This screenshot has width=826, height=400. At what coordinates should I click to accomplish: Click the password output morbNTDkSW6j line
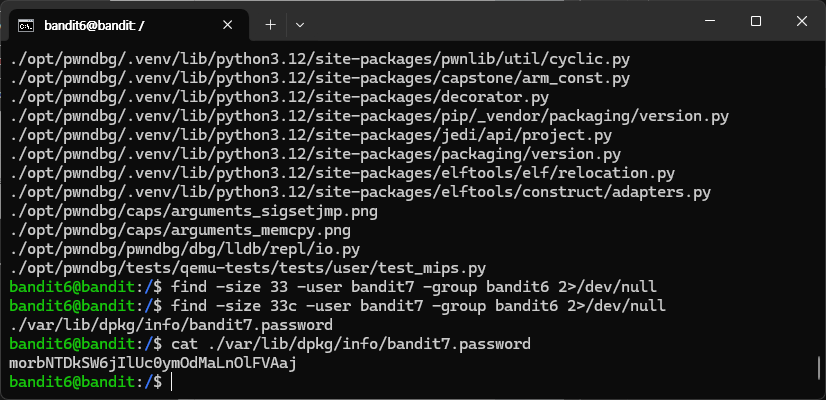[x=152, y=363]
